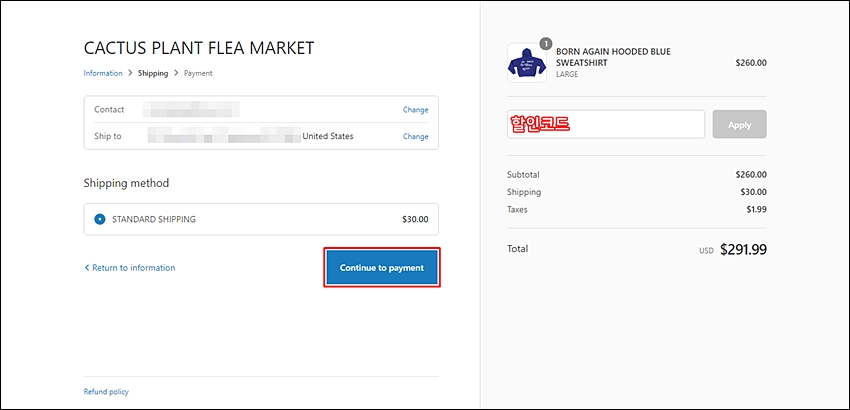Select the Shipping breadcrumb step

point(153,73)
